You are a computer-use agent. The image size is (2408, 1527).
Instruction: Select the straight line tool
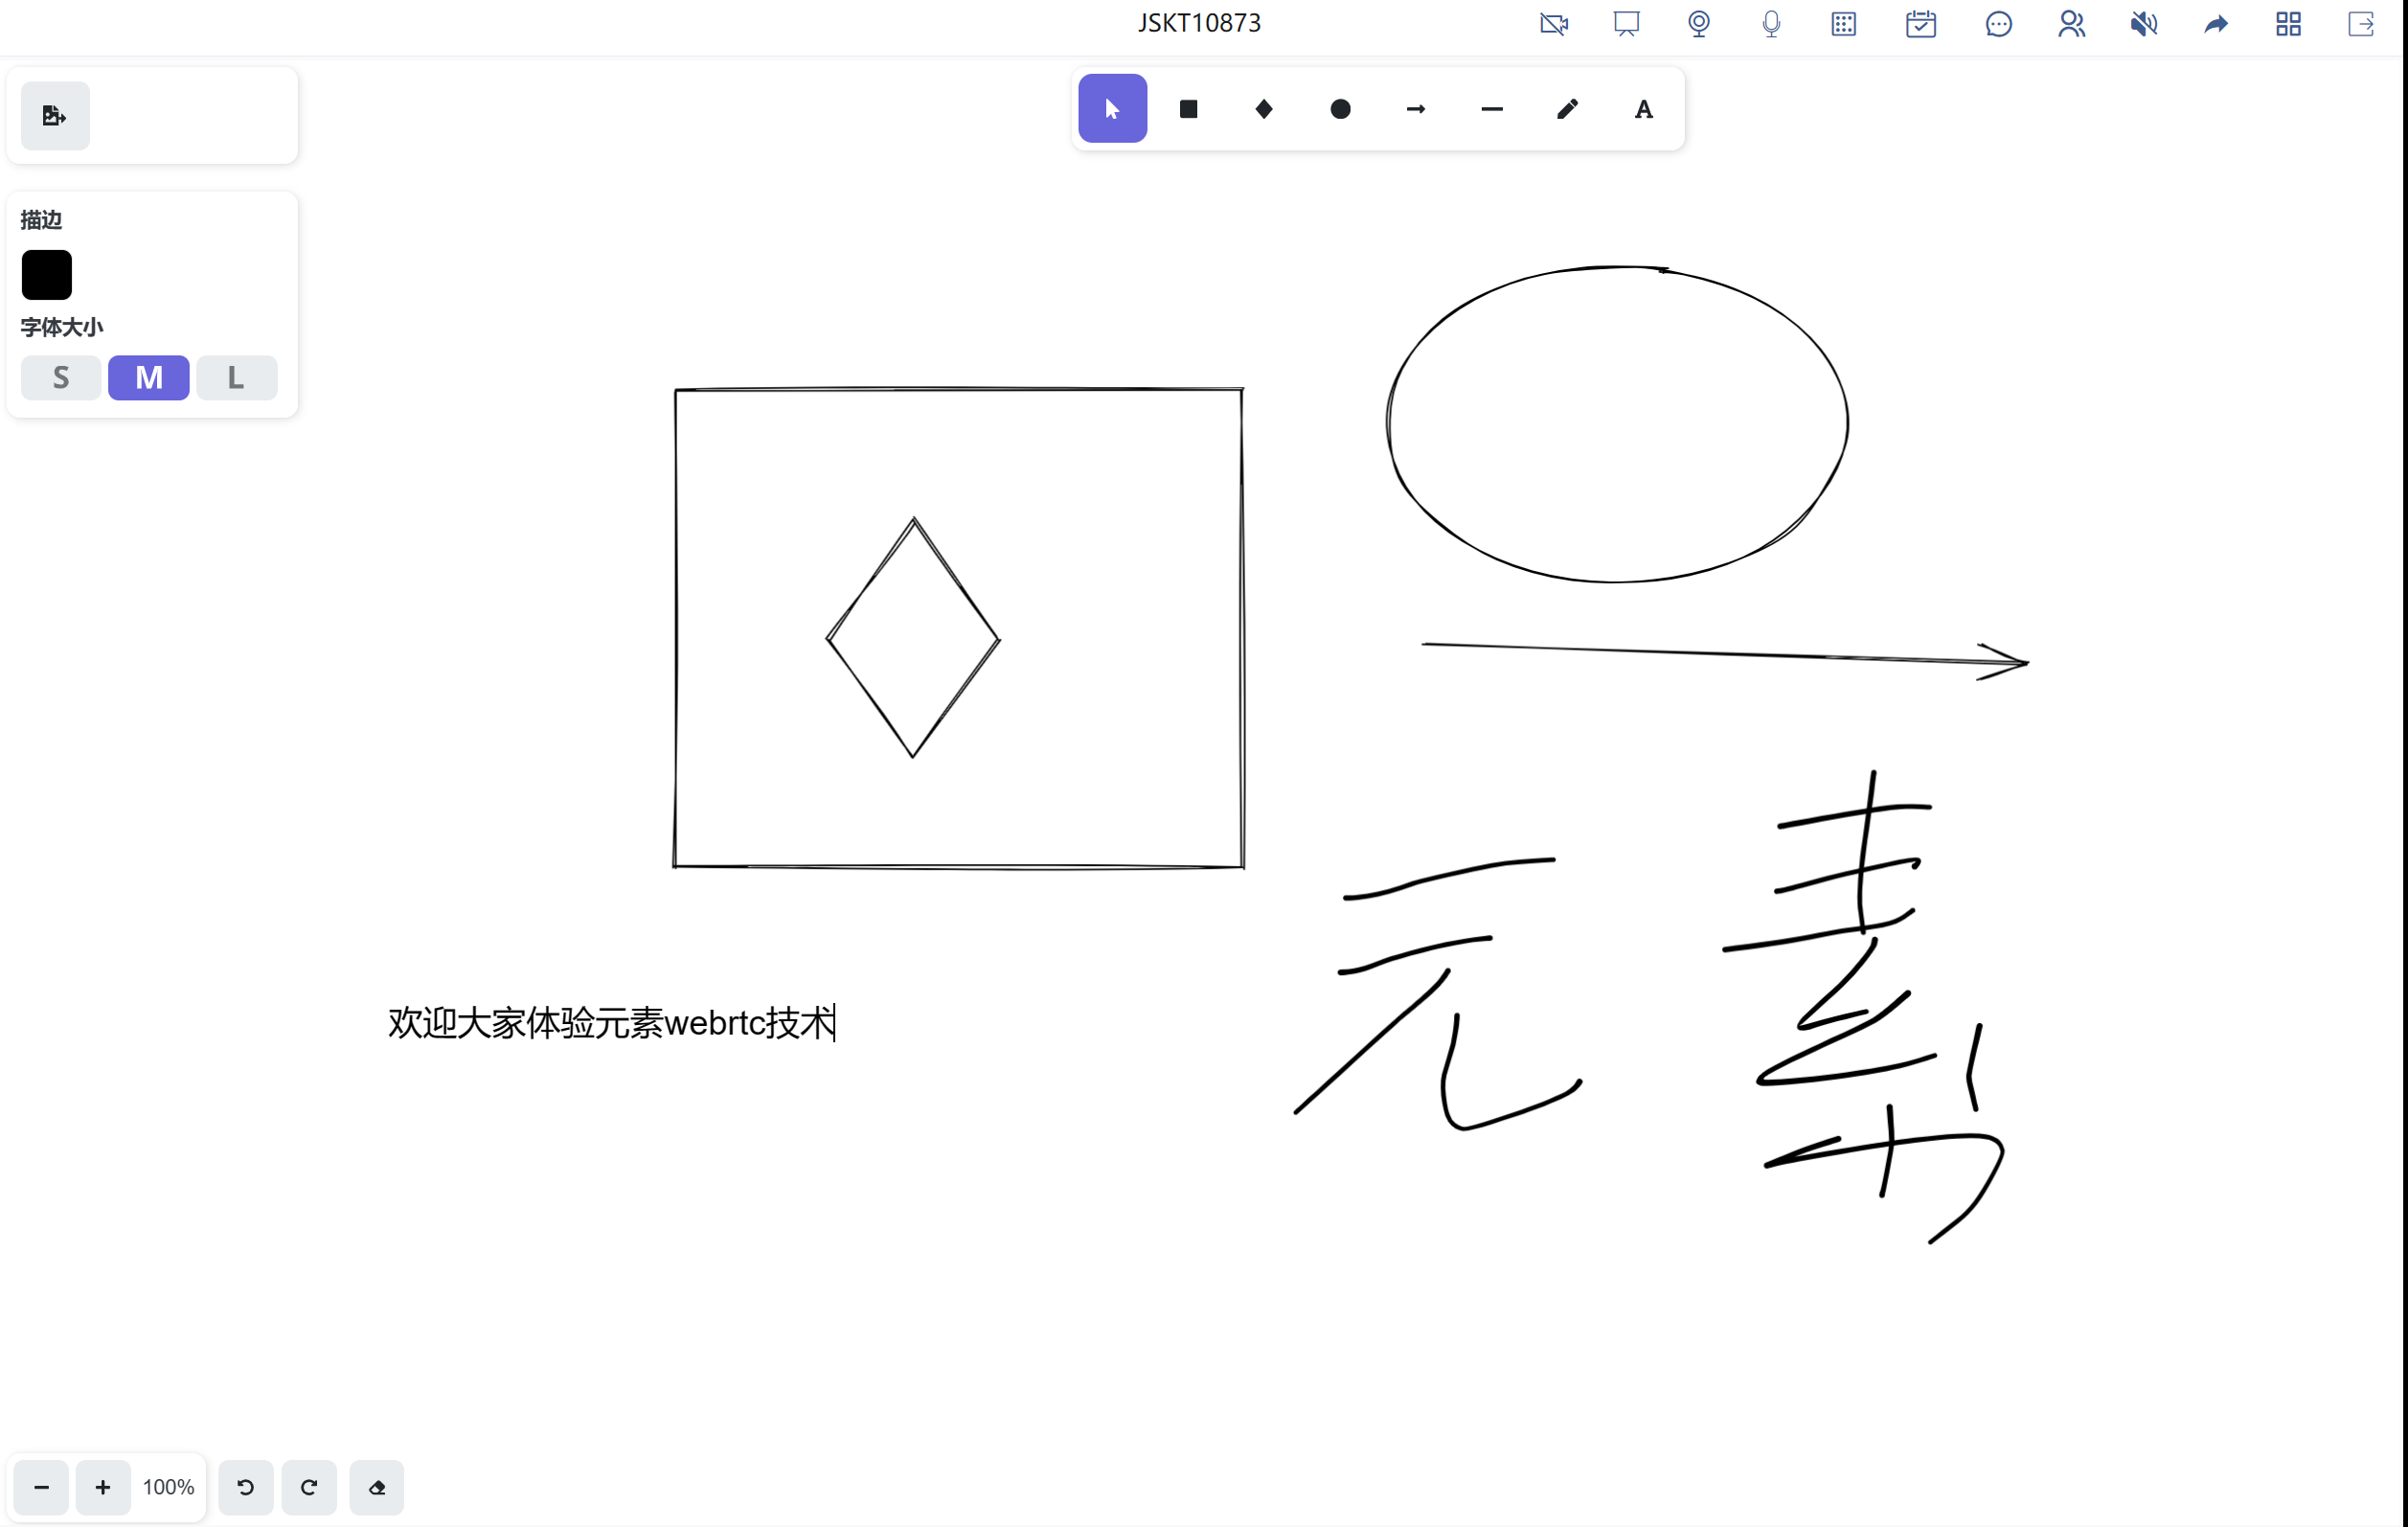pyautogui.click(x=1492, y=109)
